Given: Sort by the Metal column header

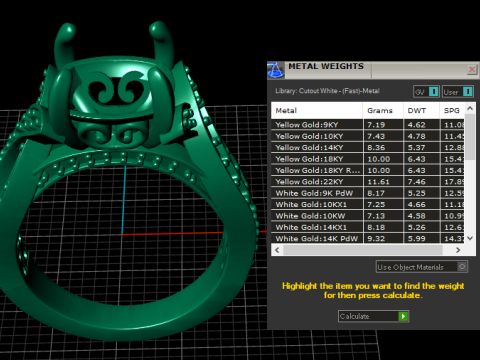Looking at the screenshot, I should 317,110.
